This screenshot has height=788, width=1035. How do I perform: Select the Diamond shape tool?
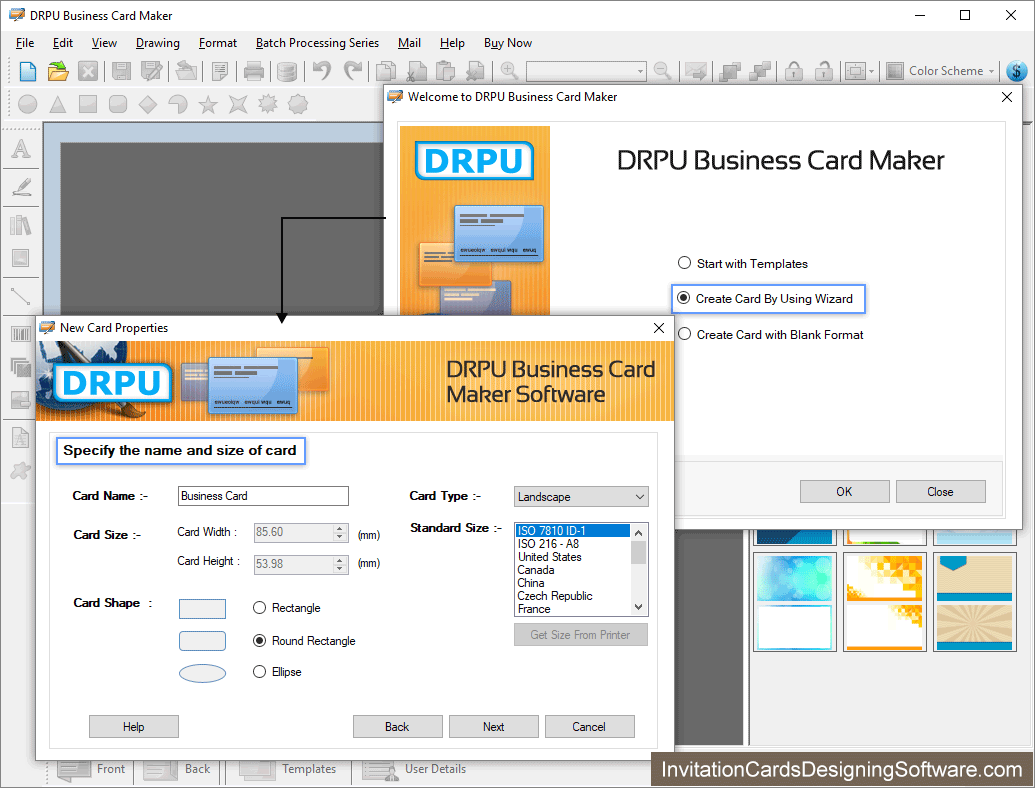coord(148,104)
